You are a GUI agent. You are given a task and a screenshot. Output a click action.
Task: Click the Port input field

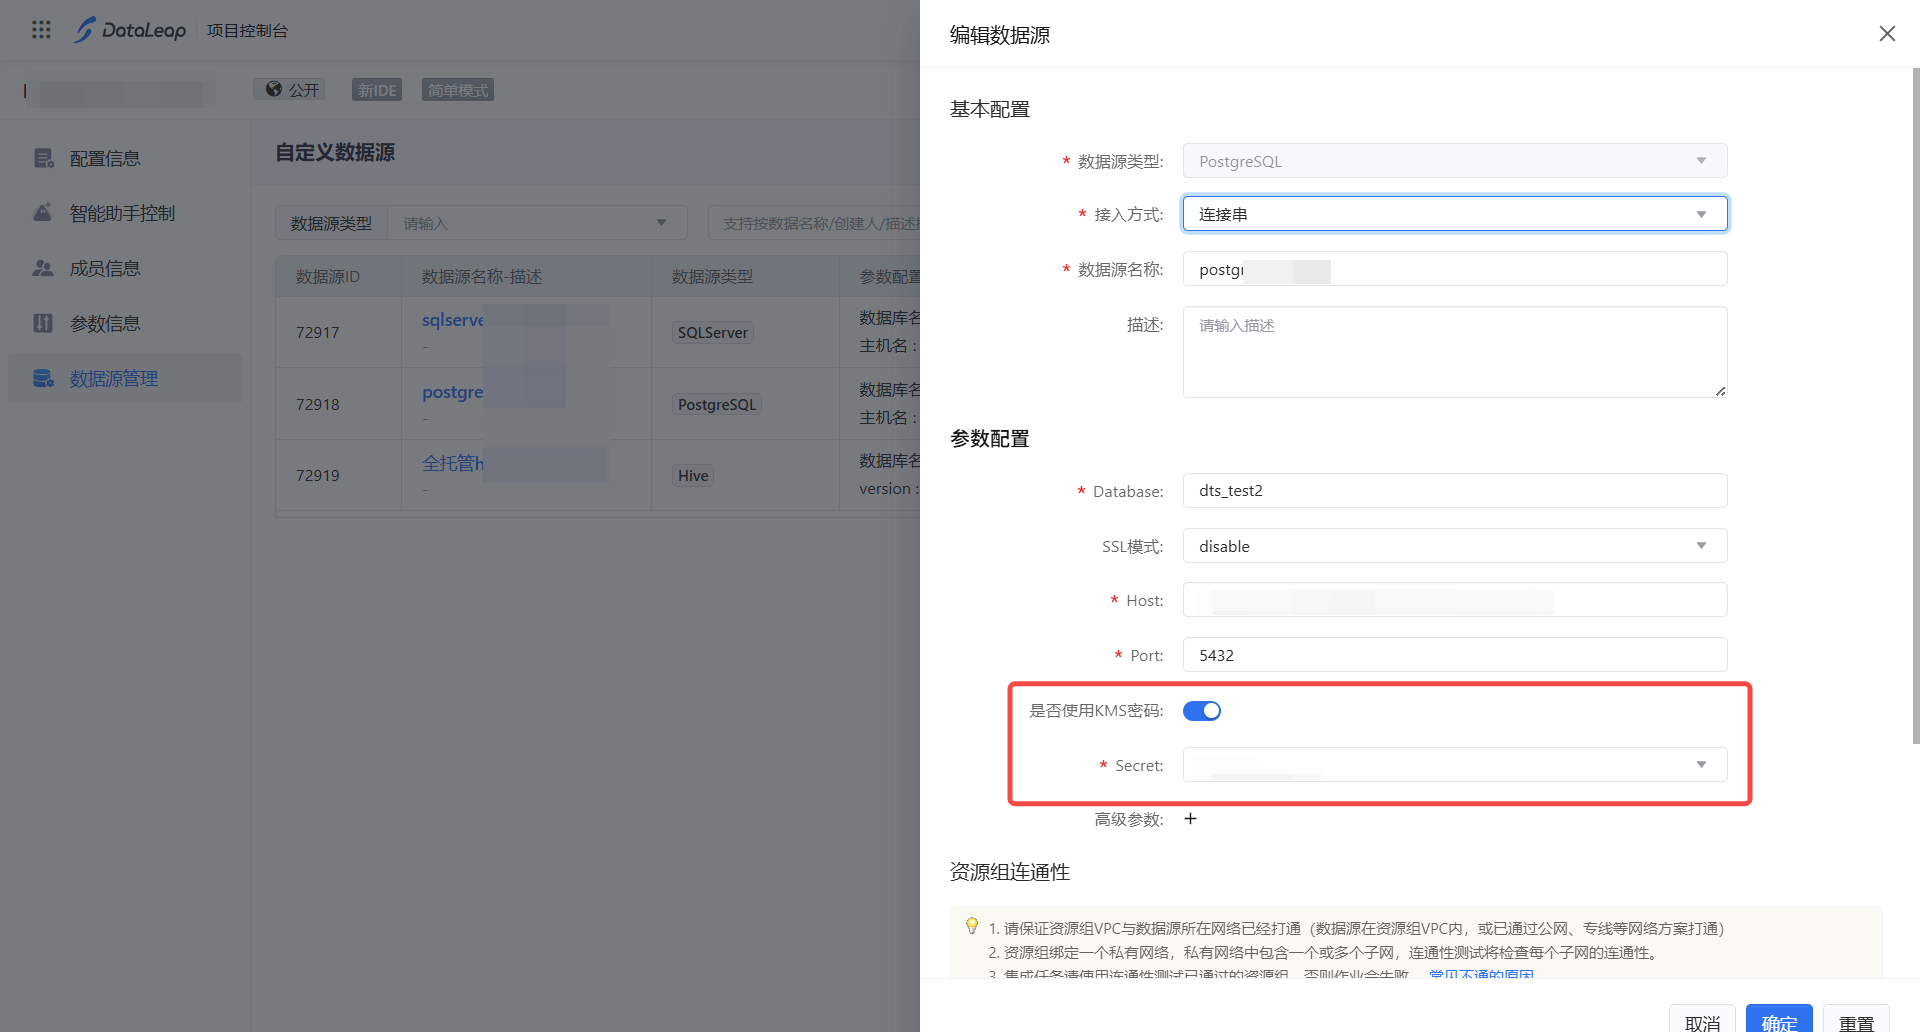point(1455,655)
